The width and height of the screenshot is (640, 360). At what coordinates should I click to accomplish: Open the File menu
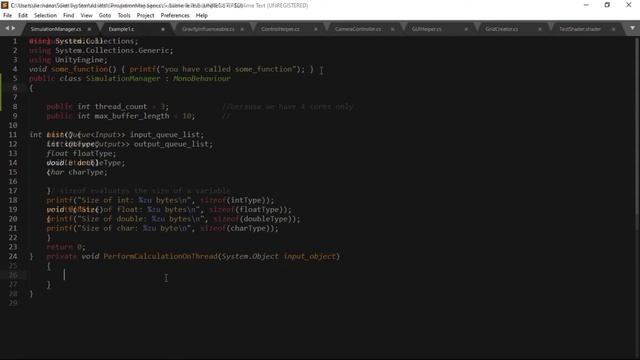tap(7, 16)
